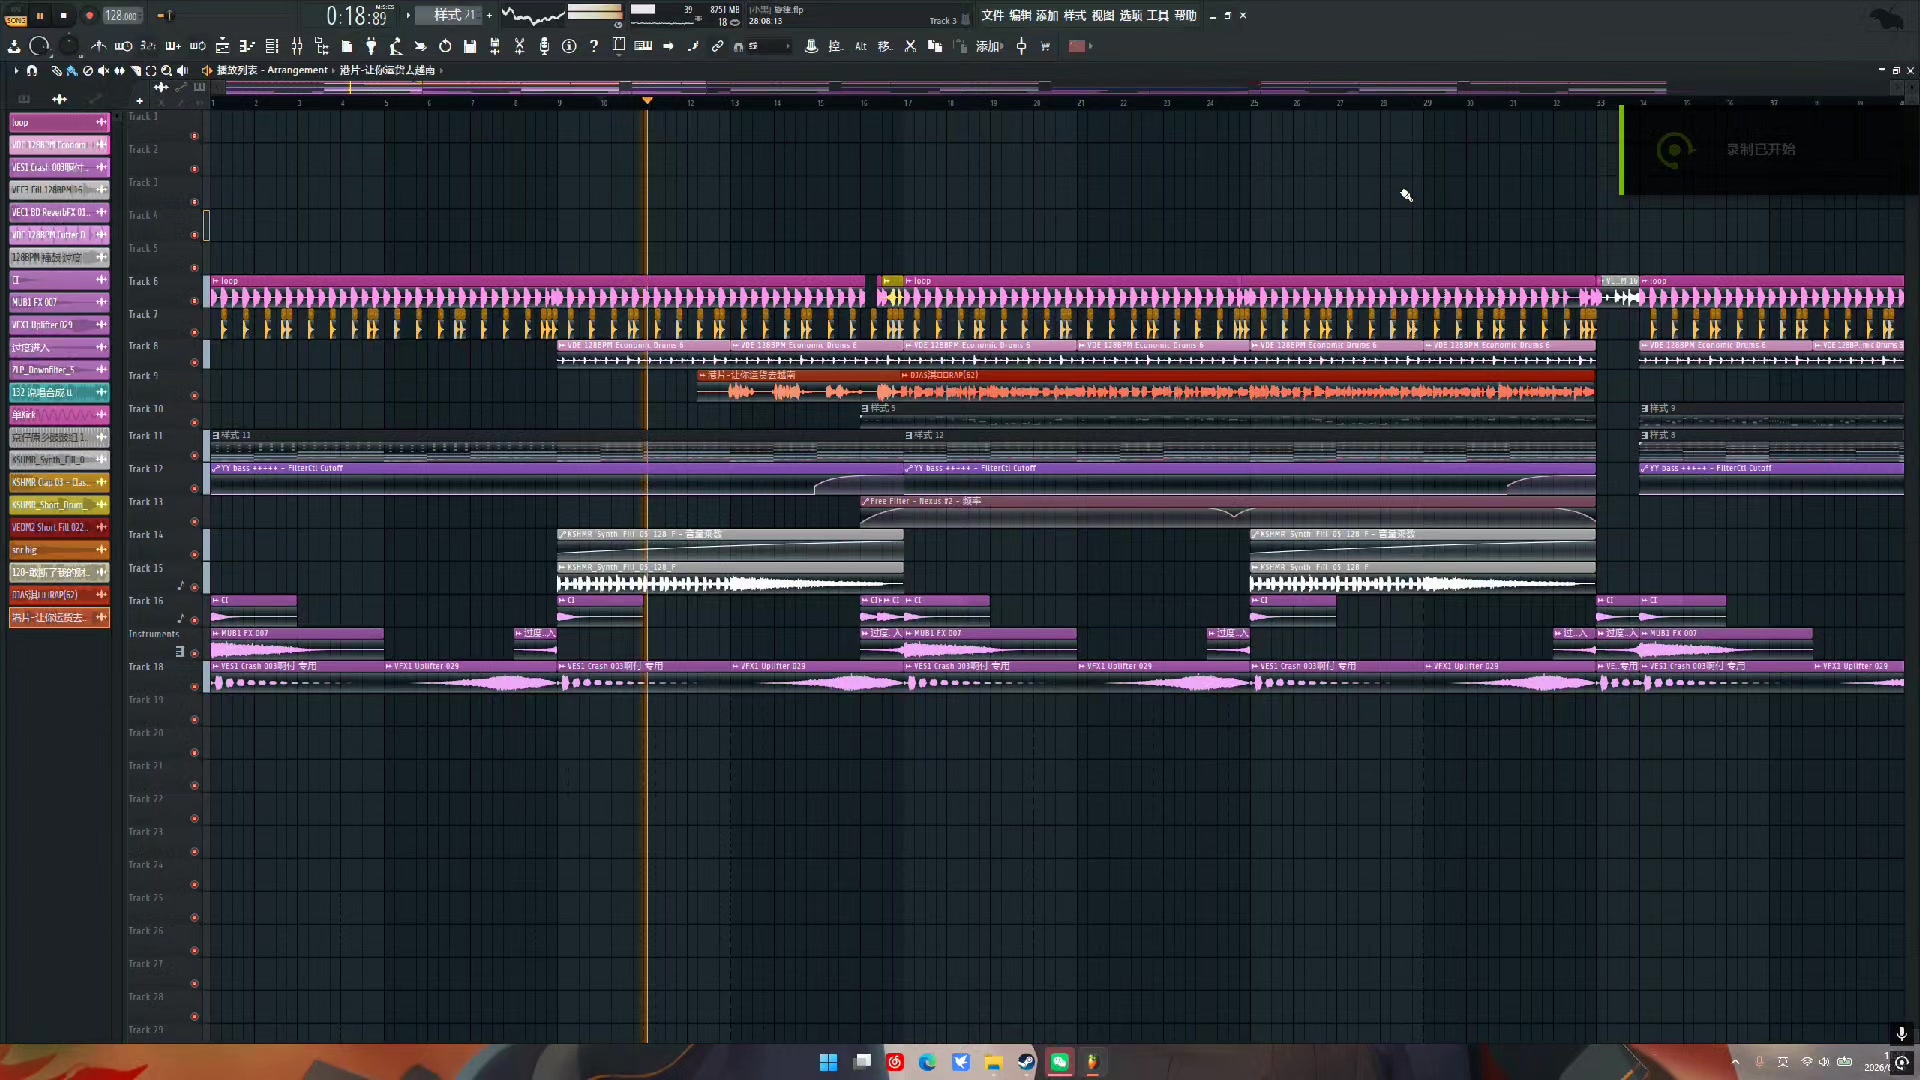Image resolution: width=1920 pixels, height=1080 pixels.
Task: Open the 视图 (View) menu
Action: (x=1103, y=16)
